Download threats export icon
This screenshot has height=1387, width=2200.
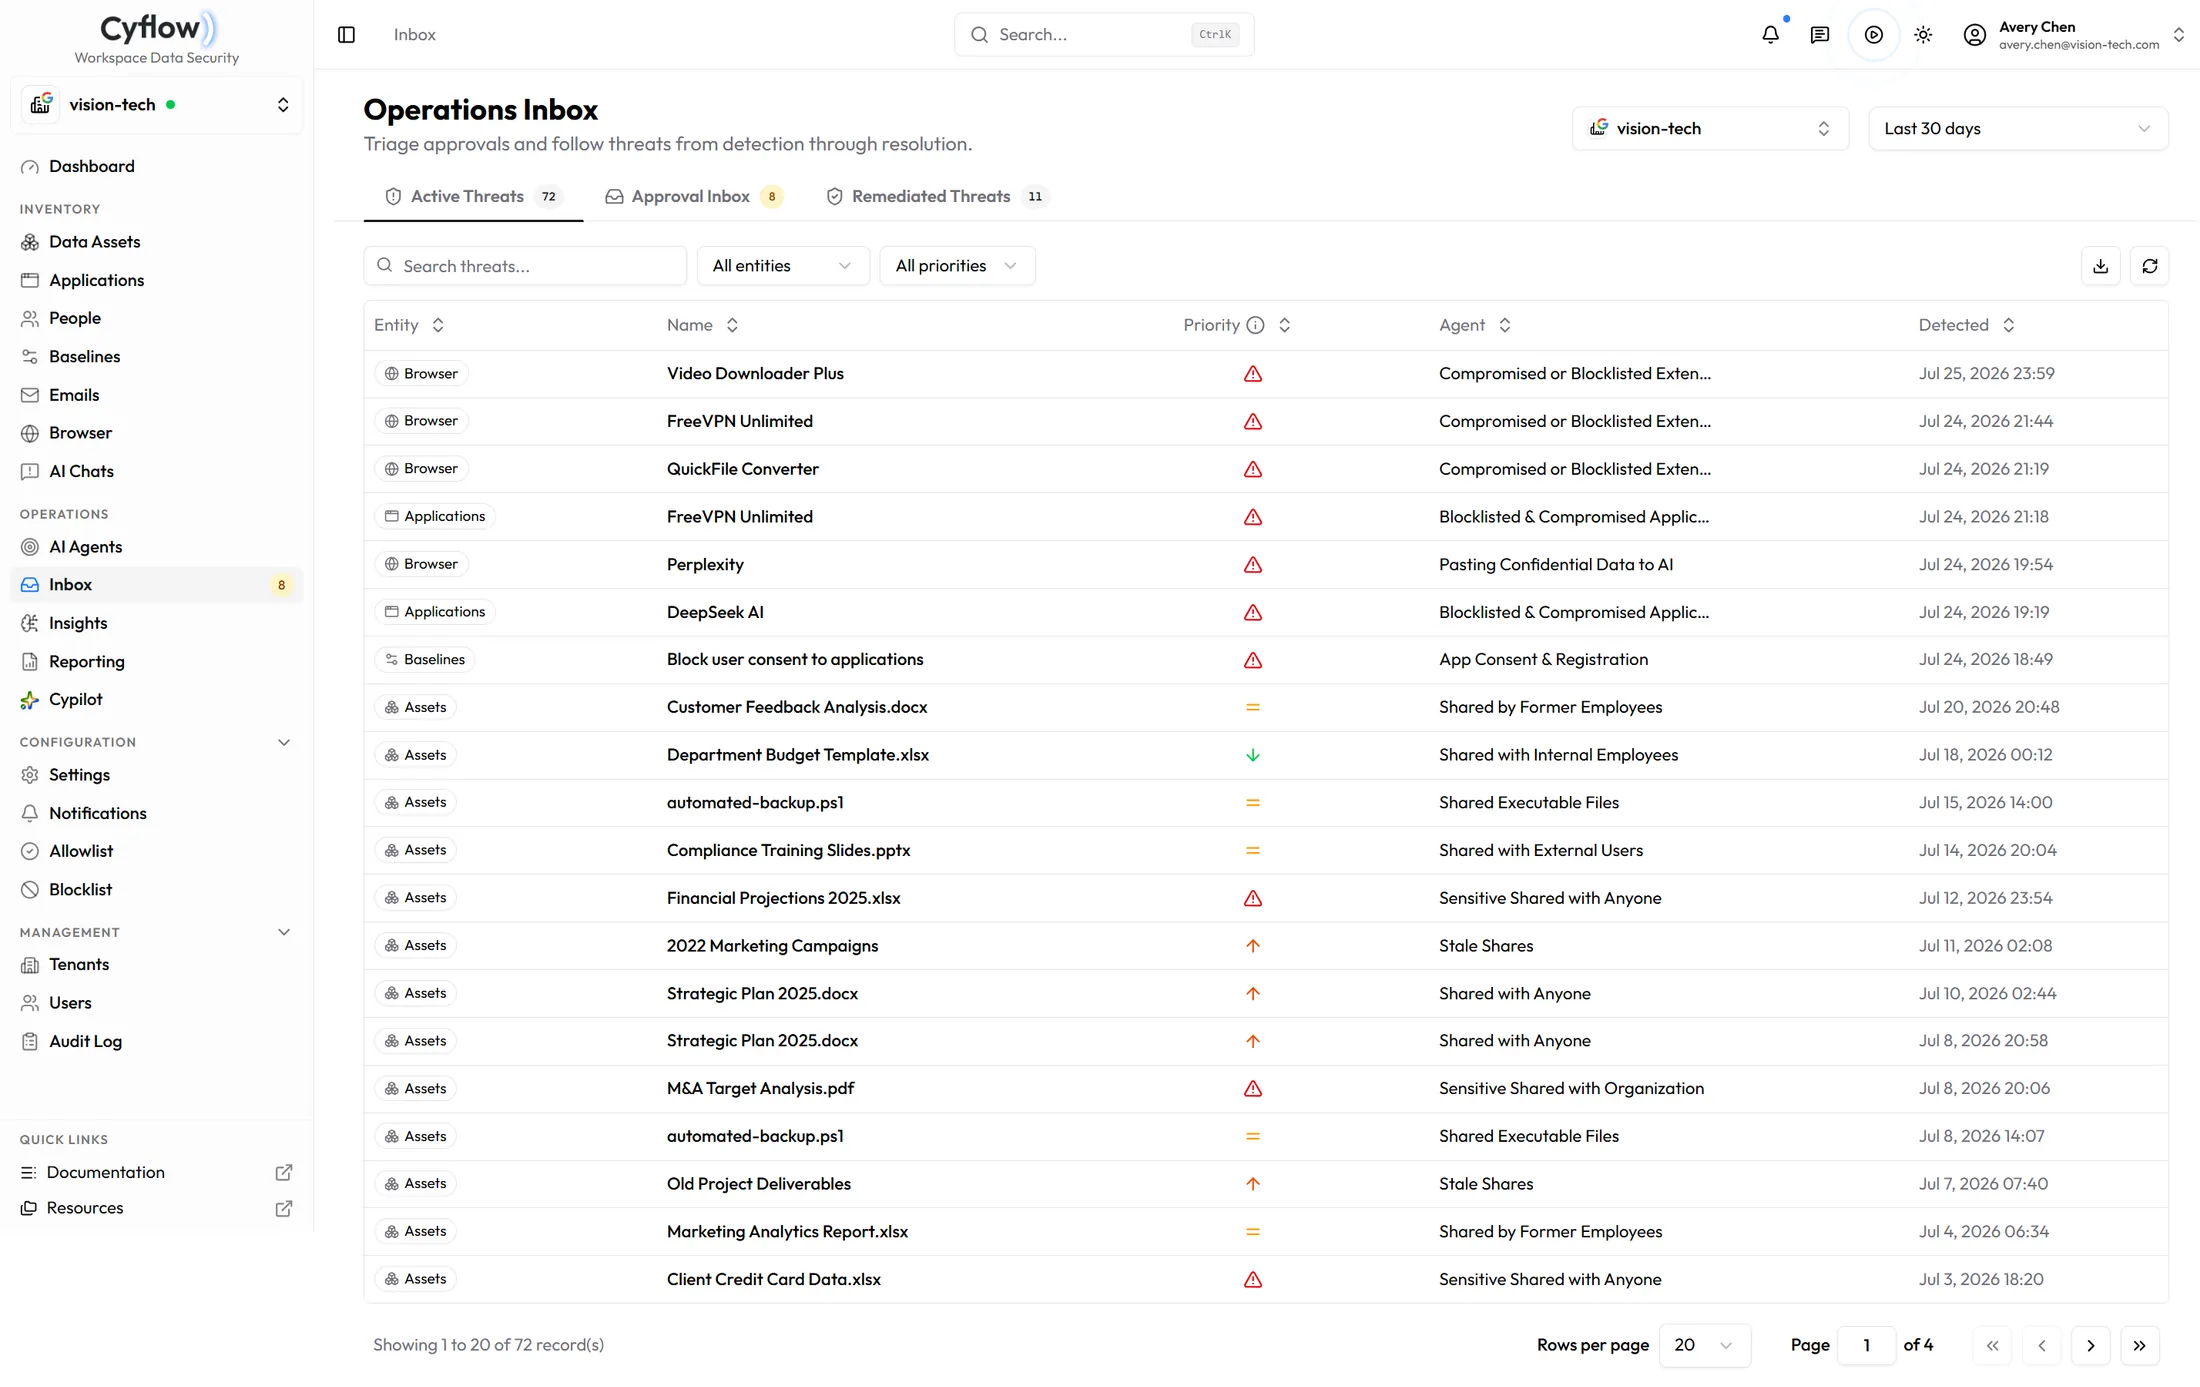[2100, 266]
